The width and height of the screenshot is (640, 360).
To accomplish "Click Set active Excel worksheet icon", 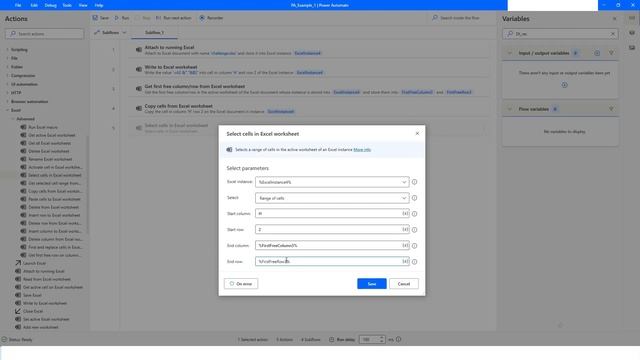I will (18, 319).
